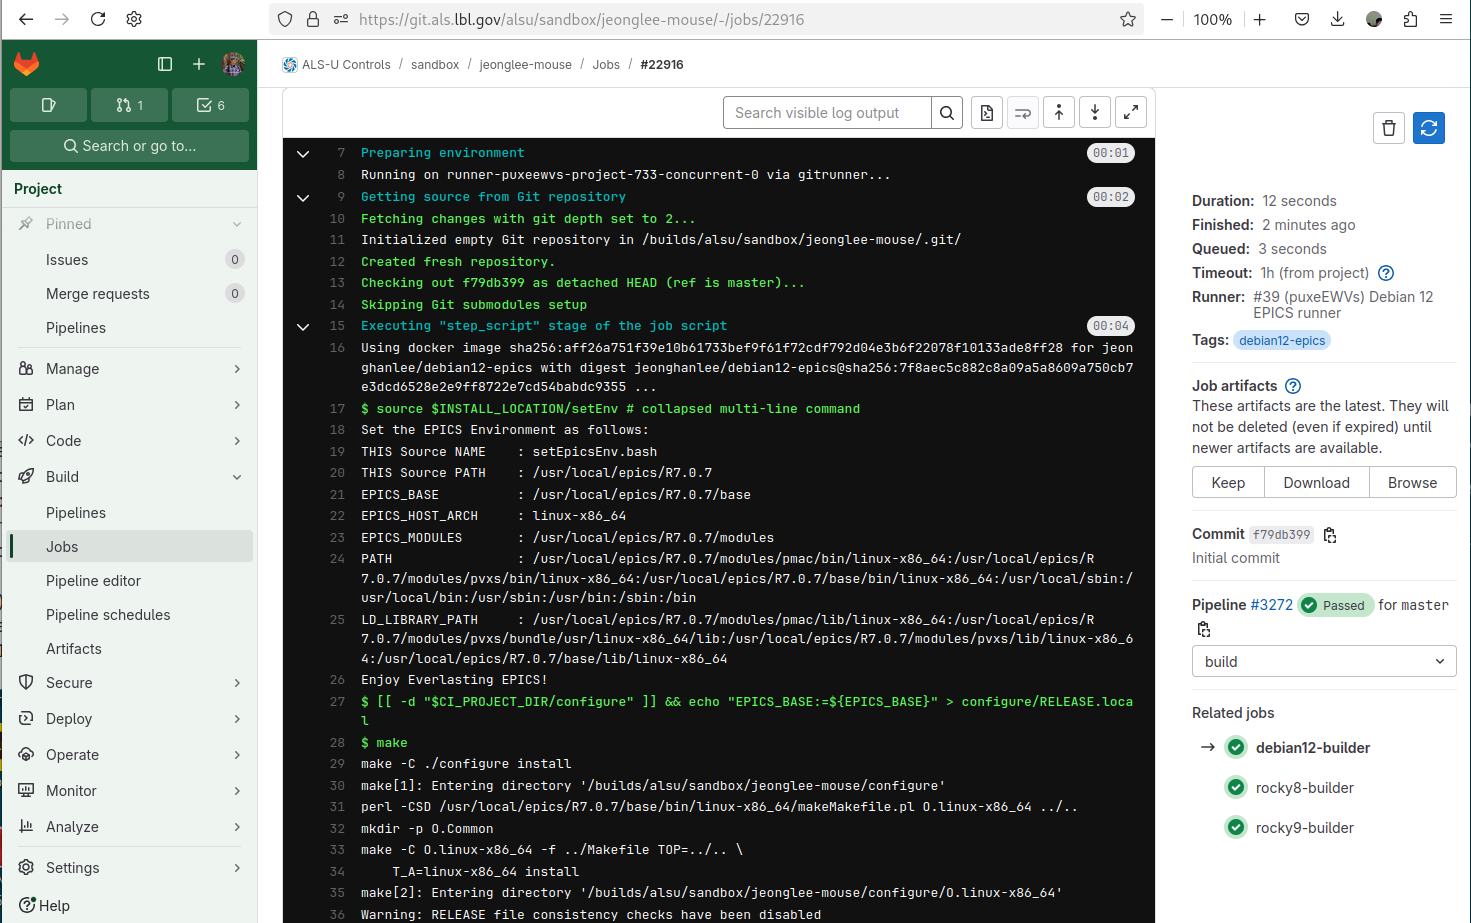Copy commit SHA f79db399
1471x923 pixels.
point(1330,535)
